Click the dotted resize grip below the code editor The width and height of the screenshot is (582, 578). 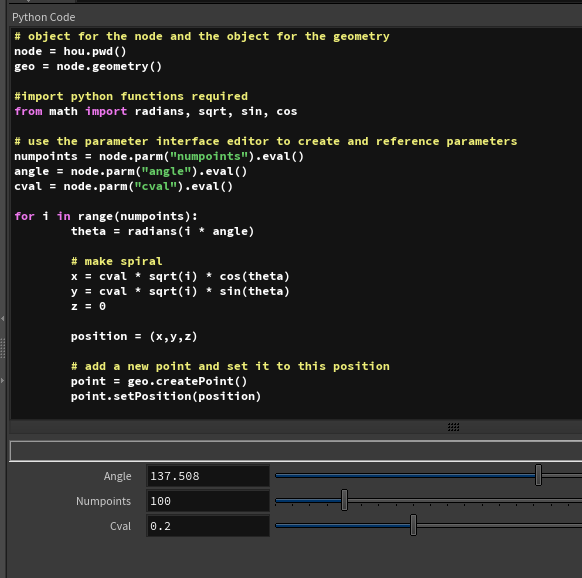453,427
